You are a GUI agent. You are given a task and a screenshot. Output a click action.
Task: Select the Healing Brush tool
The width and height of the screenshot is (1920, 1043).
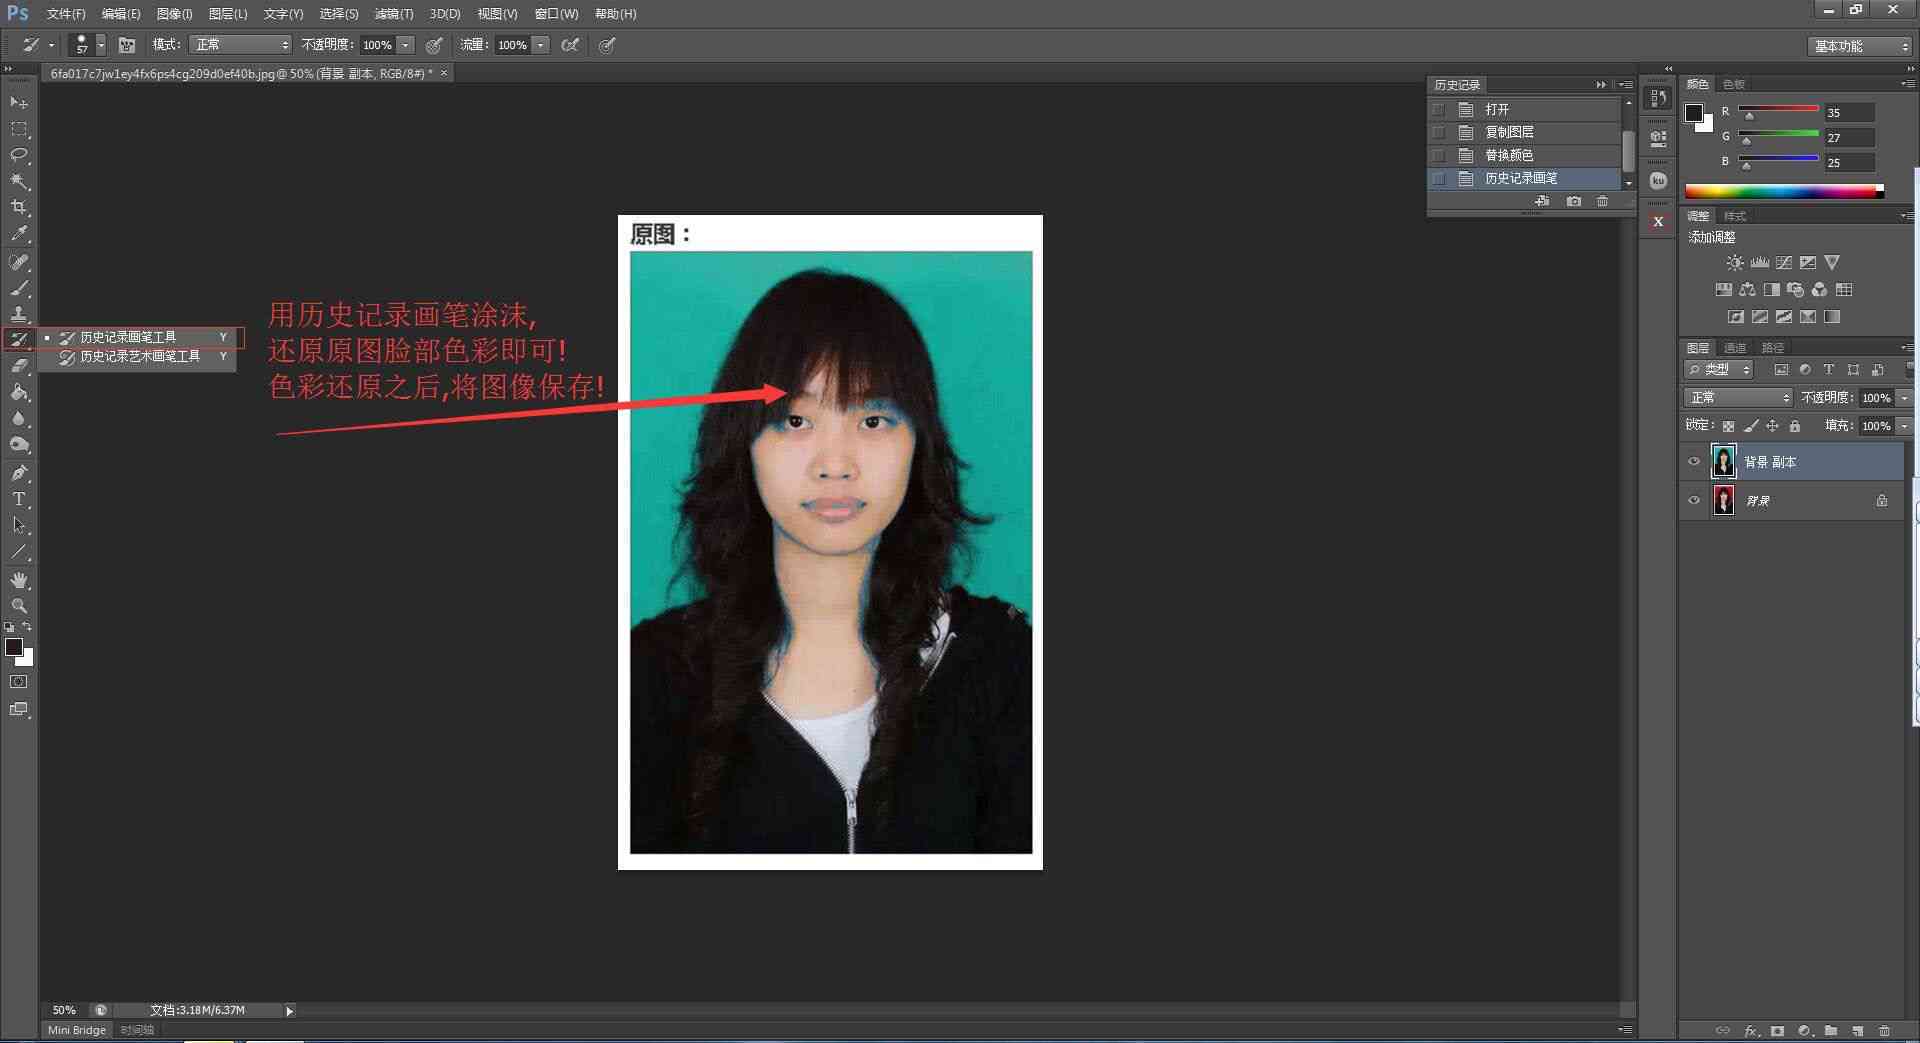coord(19,262)
